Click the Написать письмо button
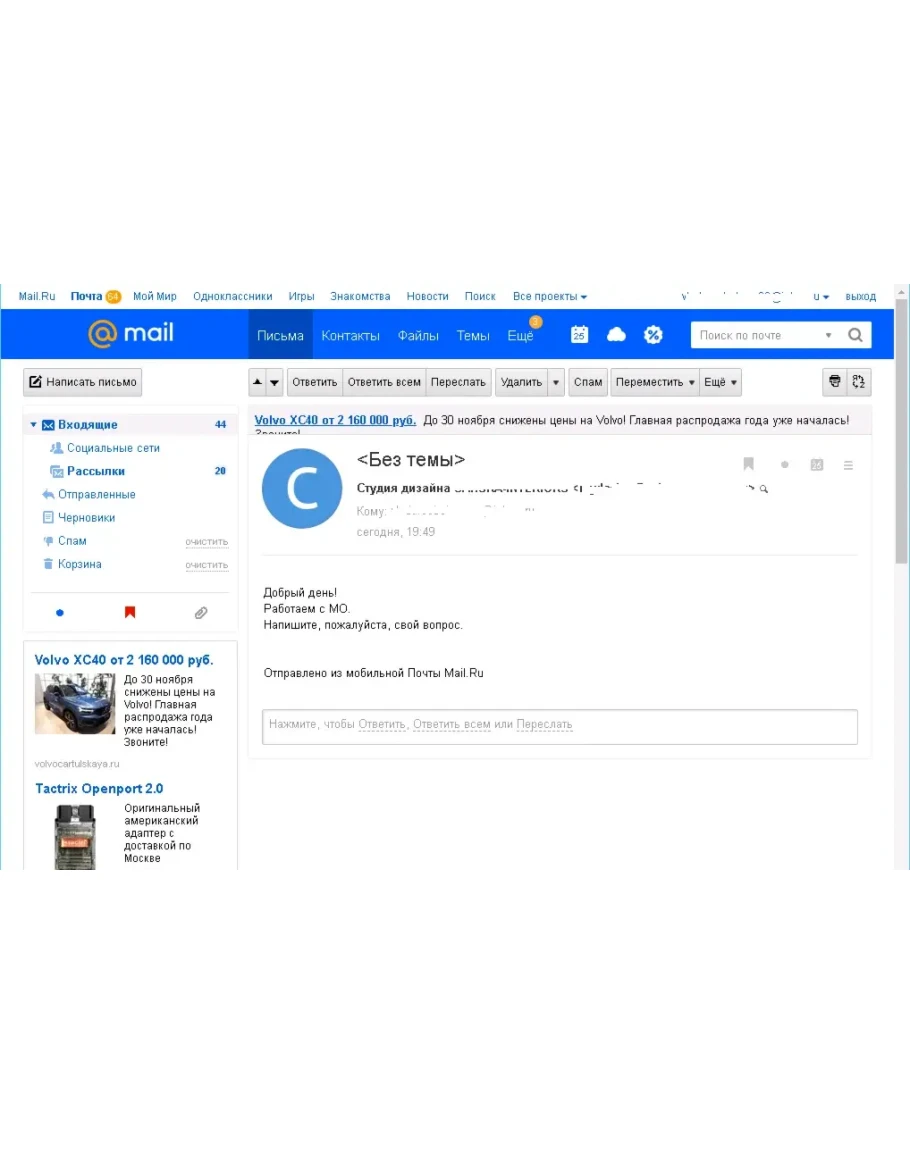 83,382
